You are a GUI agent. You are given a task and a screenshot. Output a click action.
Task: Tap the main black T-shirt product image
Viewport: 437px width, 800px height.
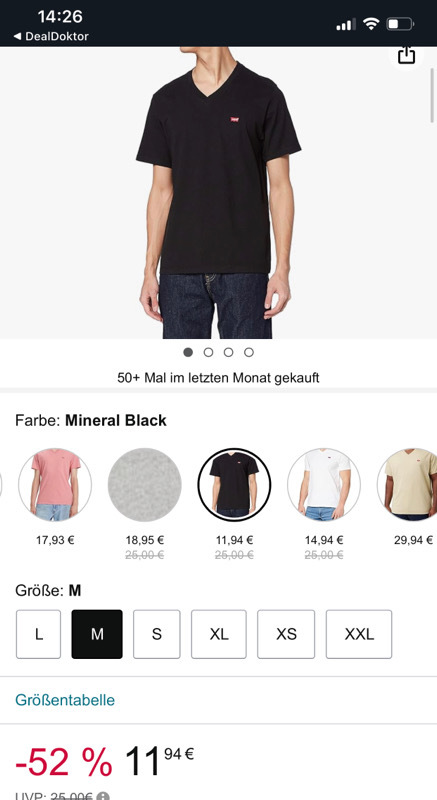coord(218,193)
